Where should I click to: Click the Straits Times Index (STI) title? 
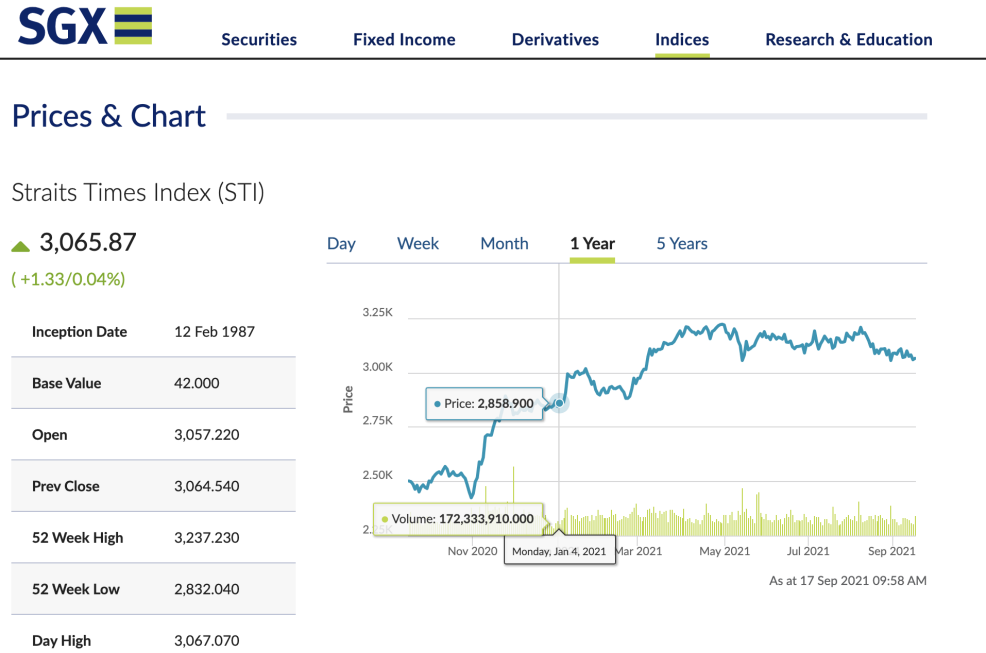pyautogui.click(x=138, y=193)
